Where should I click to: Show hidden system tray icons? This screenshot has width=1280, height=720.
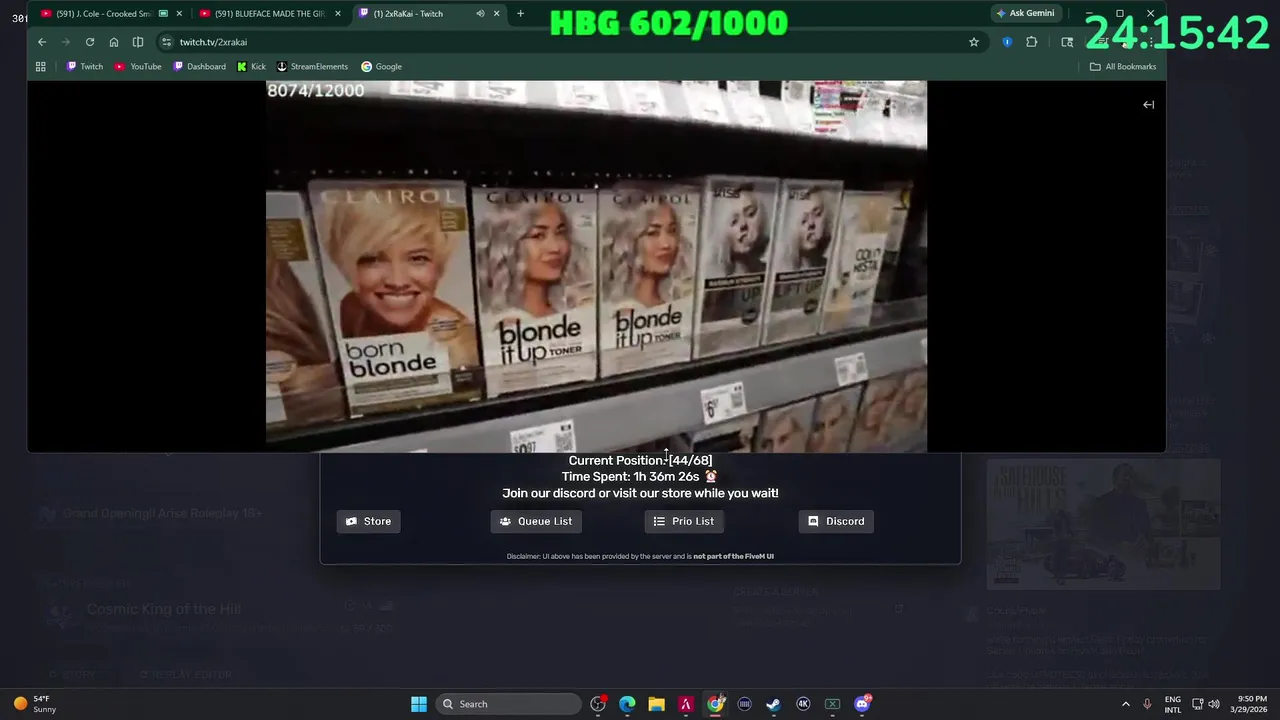point(1125,704)
